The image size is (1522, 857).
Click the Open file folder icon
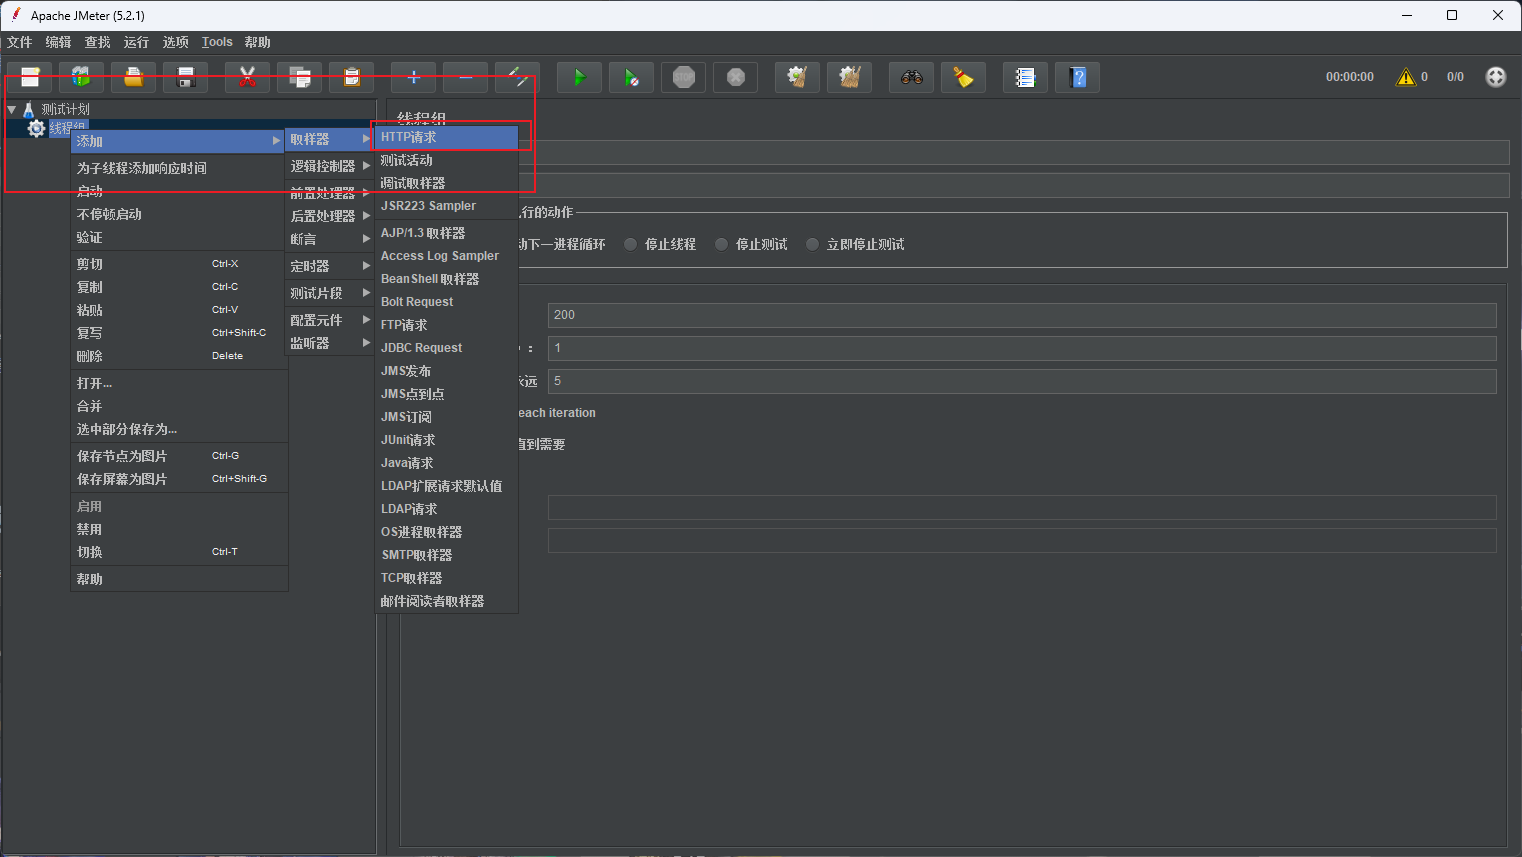tap(133, 77)
